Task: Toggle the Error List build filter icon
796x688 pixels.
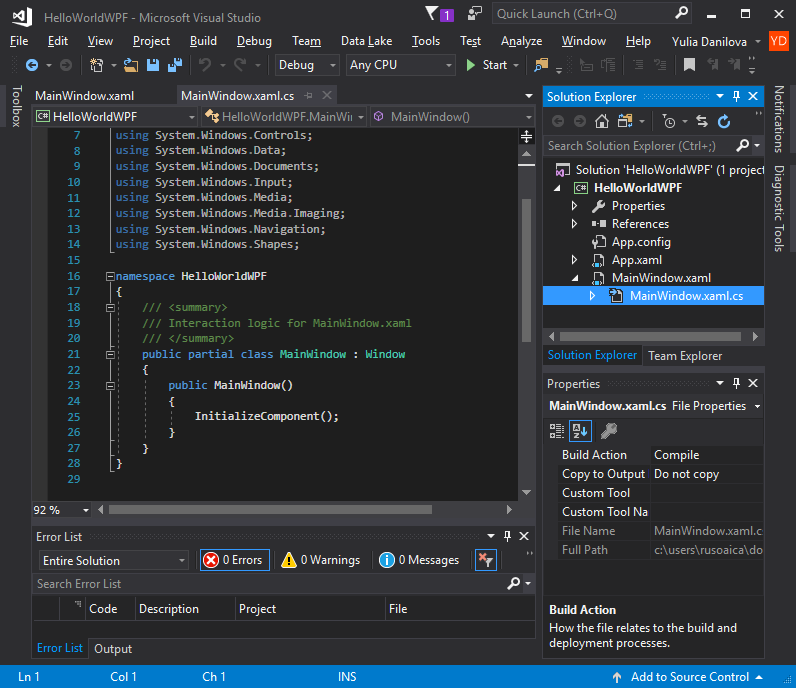Action: tap(485, 560)
